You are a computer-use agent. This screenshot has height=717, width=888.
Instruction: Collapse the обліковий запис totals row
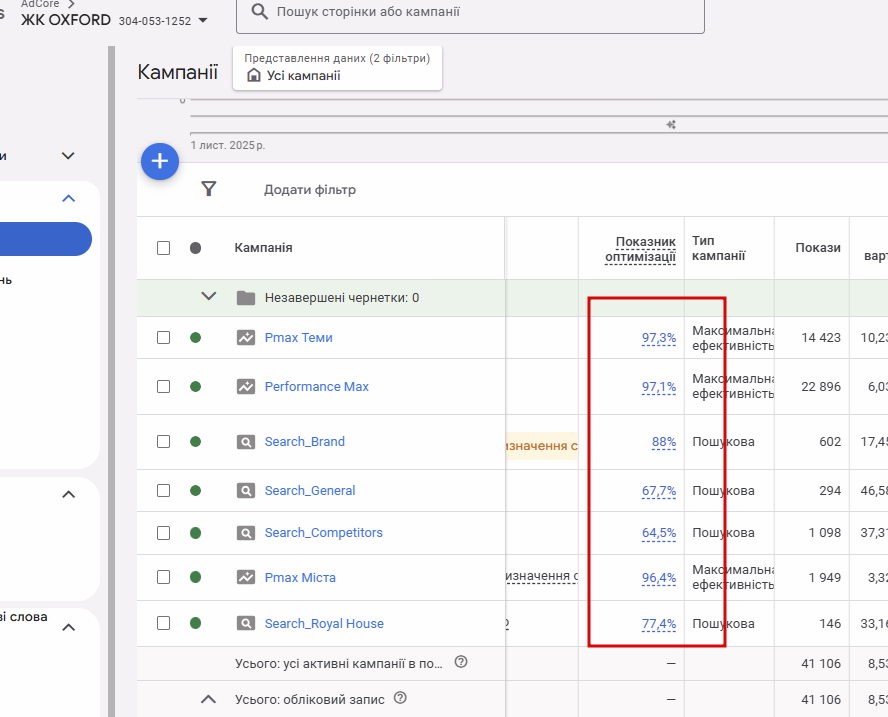point(209,699)
